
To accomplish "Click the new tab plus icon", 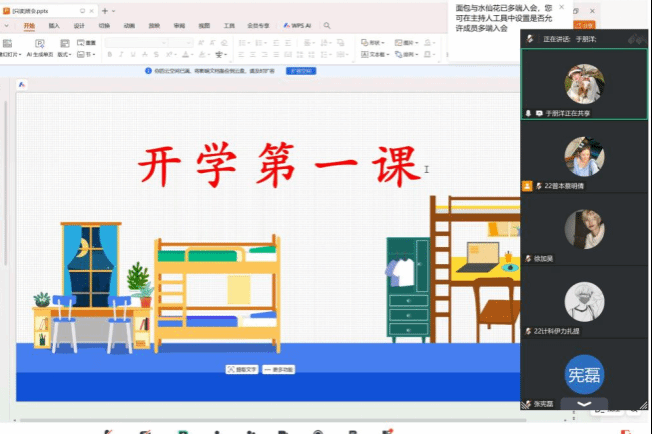I will click(107, 10).
